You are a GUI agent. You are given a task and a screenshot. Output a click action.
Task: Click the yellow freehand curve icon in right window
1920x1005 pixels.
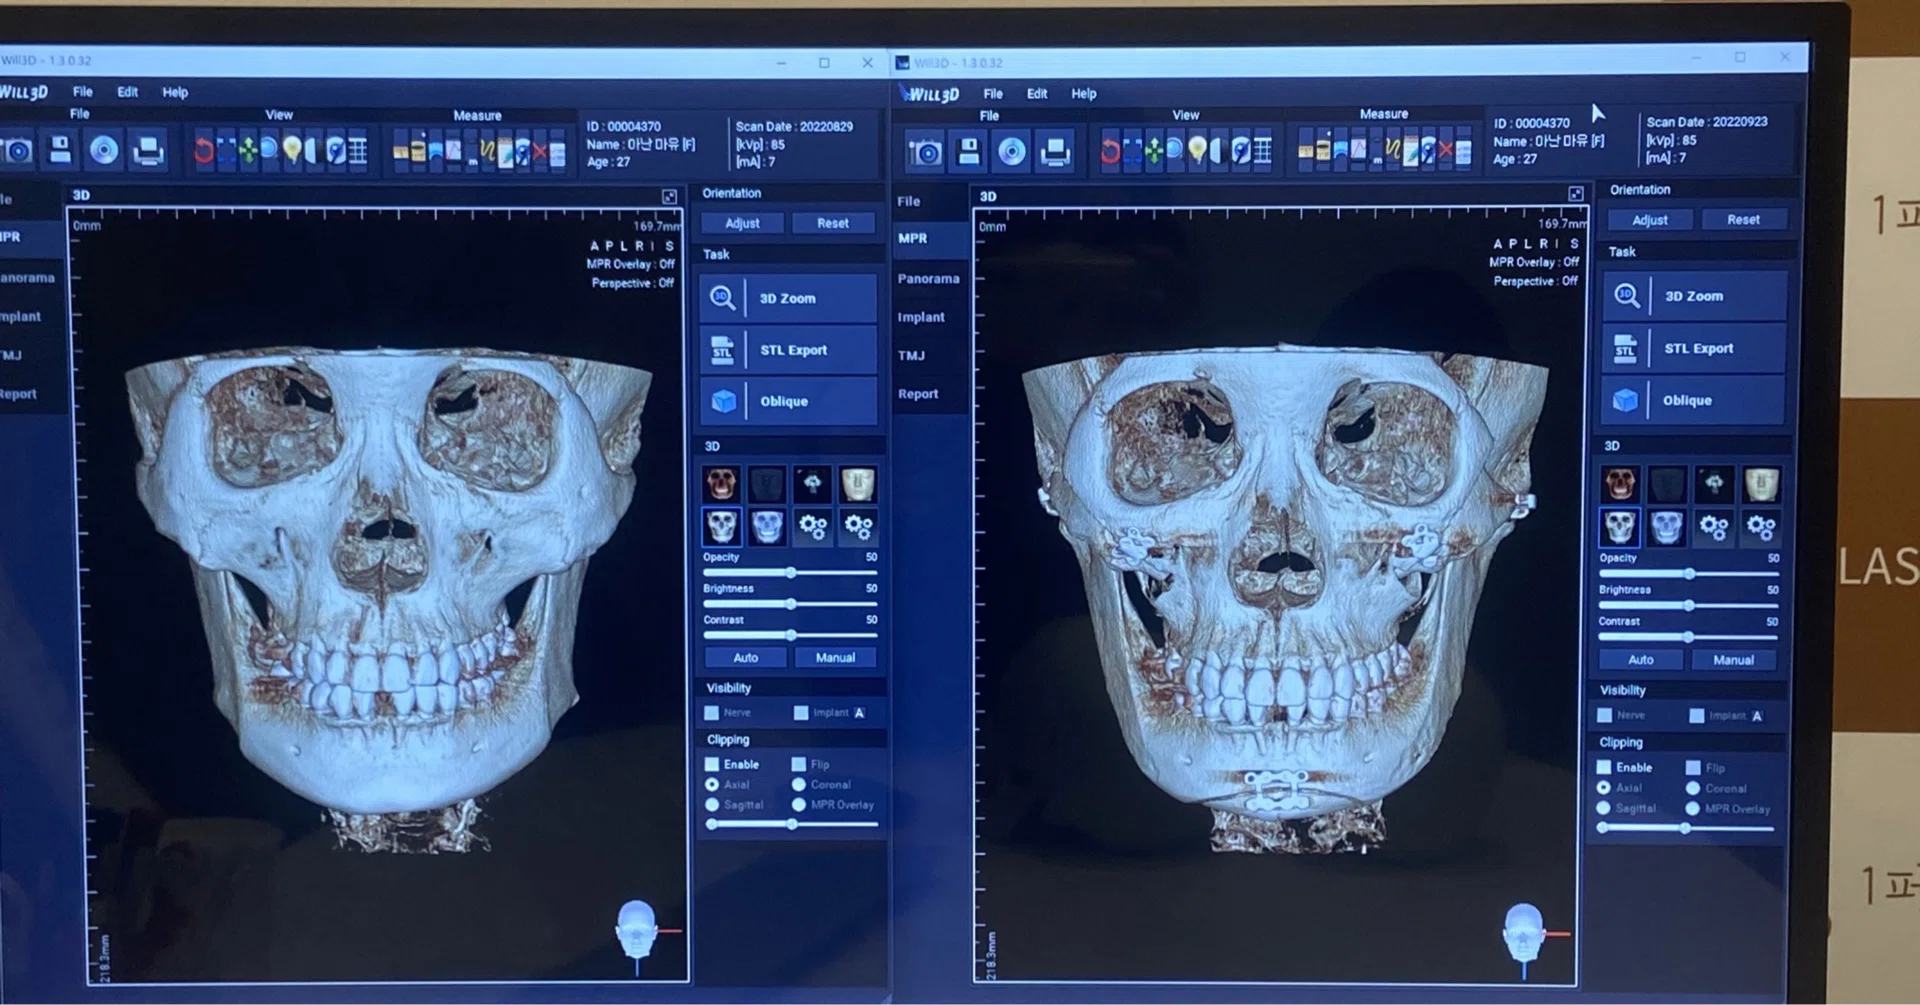pyautogui.click(x=1392, y=150)
